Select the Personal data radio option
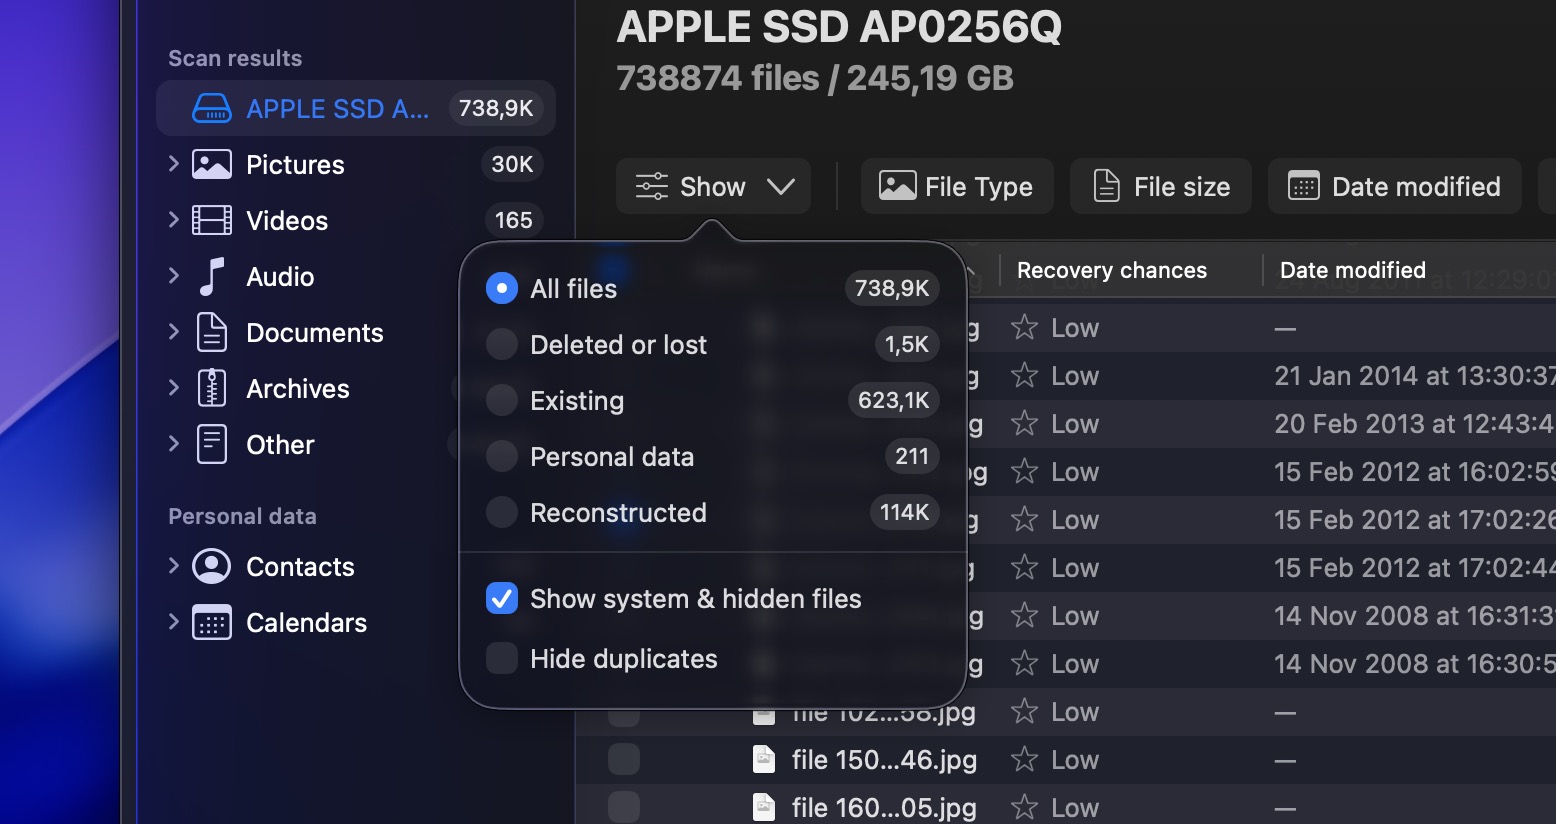This screenshot has width=1556, height=824. click(x=501, y=456)
